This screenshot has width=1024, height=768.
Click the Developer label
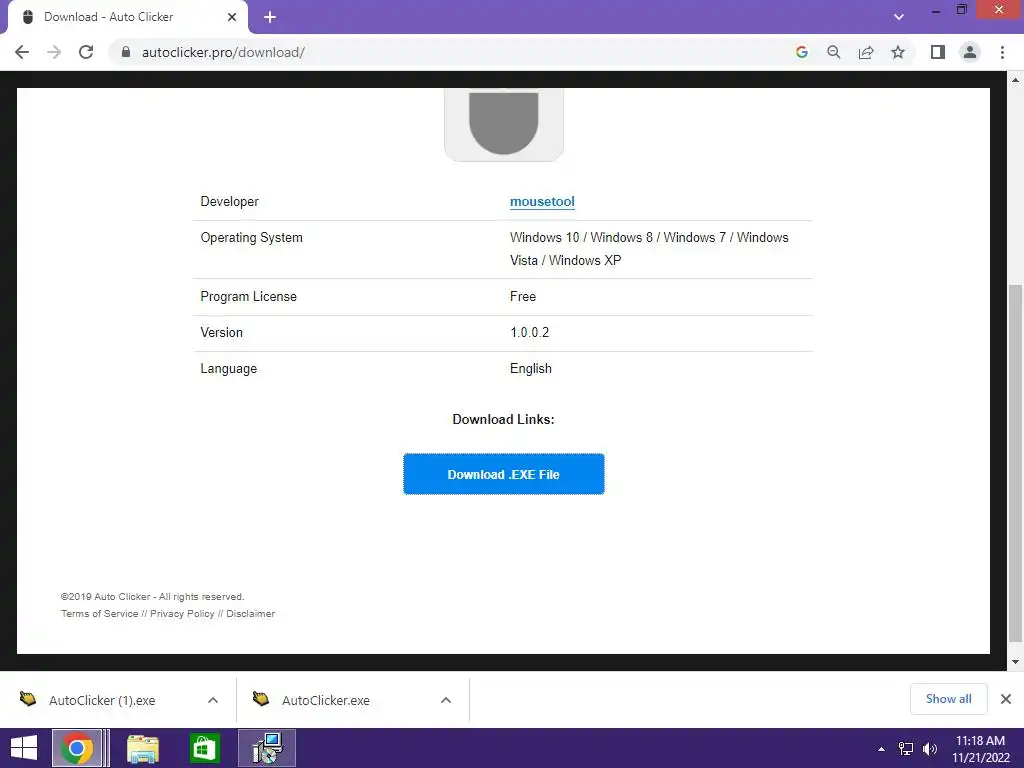(229, 202)
